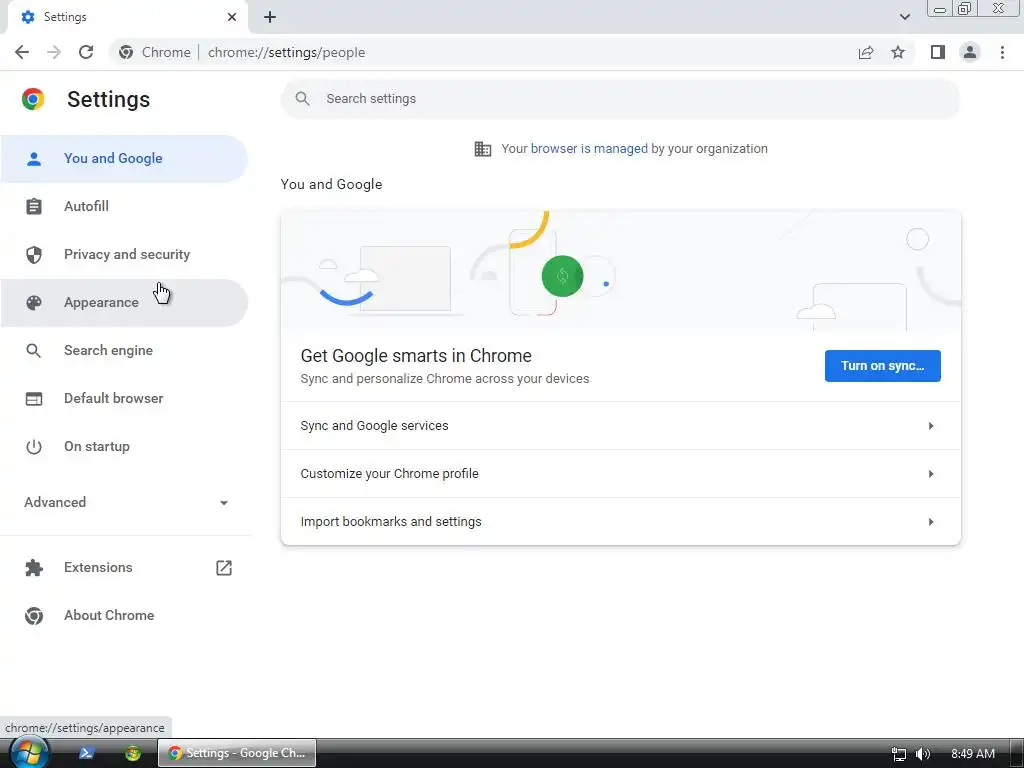Image resolution: width=1024 pixels, height=768 pixels.
Task: View site information Chrome icon in address bar
Action: [x=126, y=52]
